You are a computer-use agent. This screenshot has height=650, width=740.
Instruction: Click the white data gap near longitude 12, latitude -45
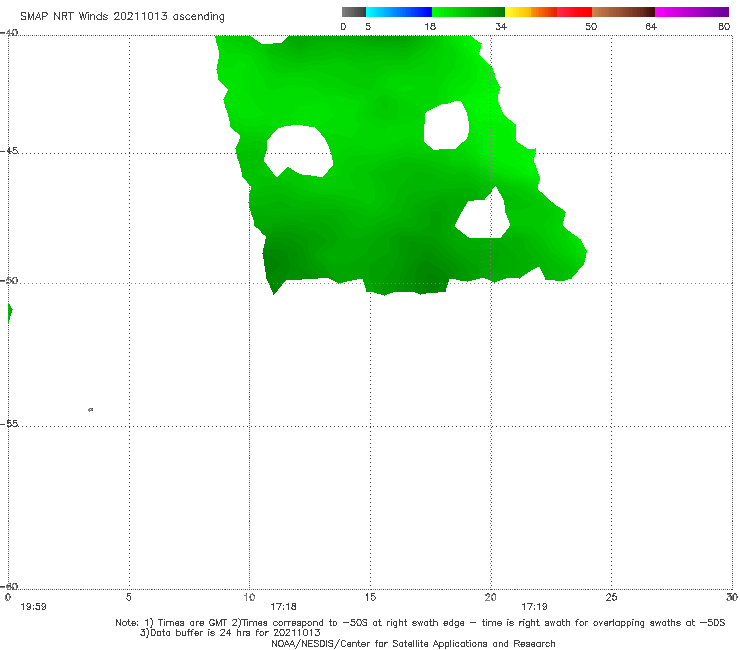[x=298, y=151]
